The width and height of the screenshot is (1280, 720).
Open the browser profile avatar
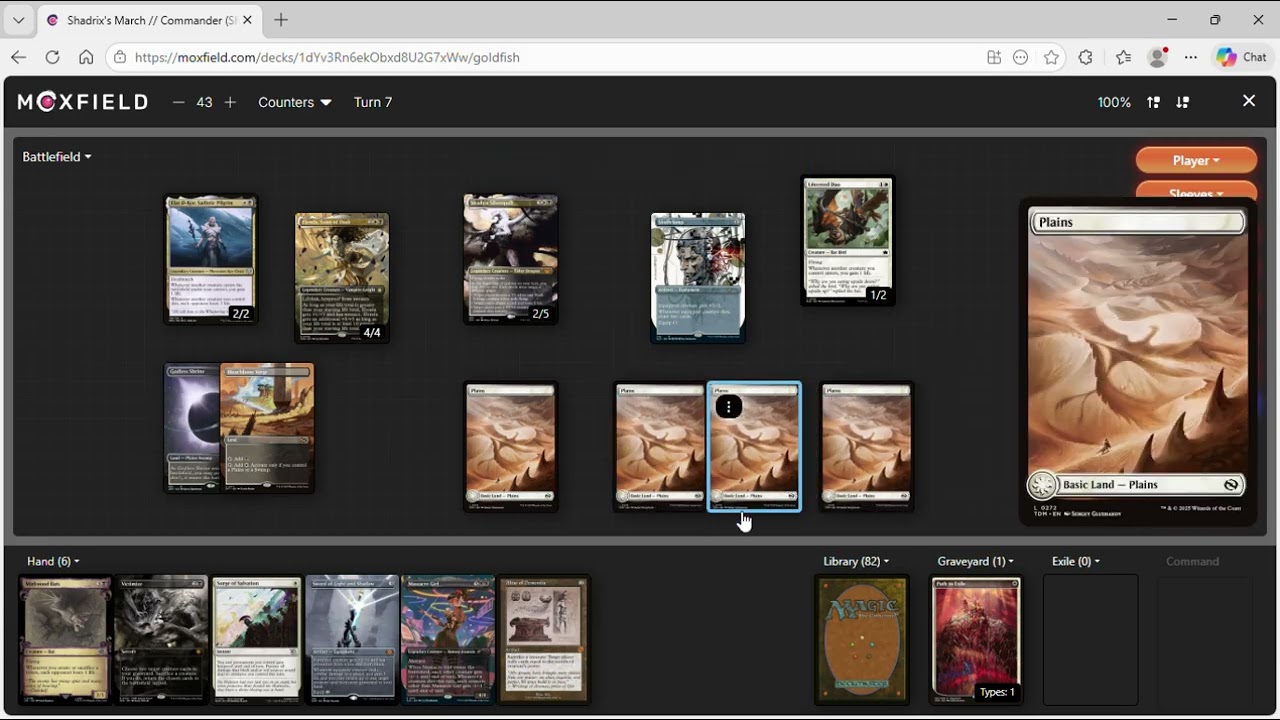pyautogui.click(x=1158, y=57)
